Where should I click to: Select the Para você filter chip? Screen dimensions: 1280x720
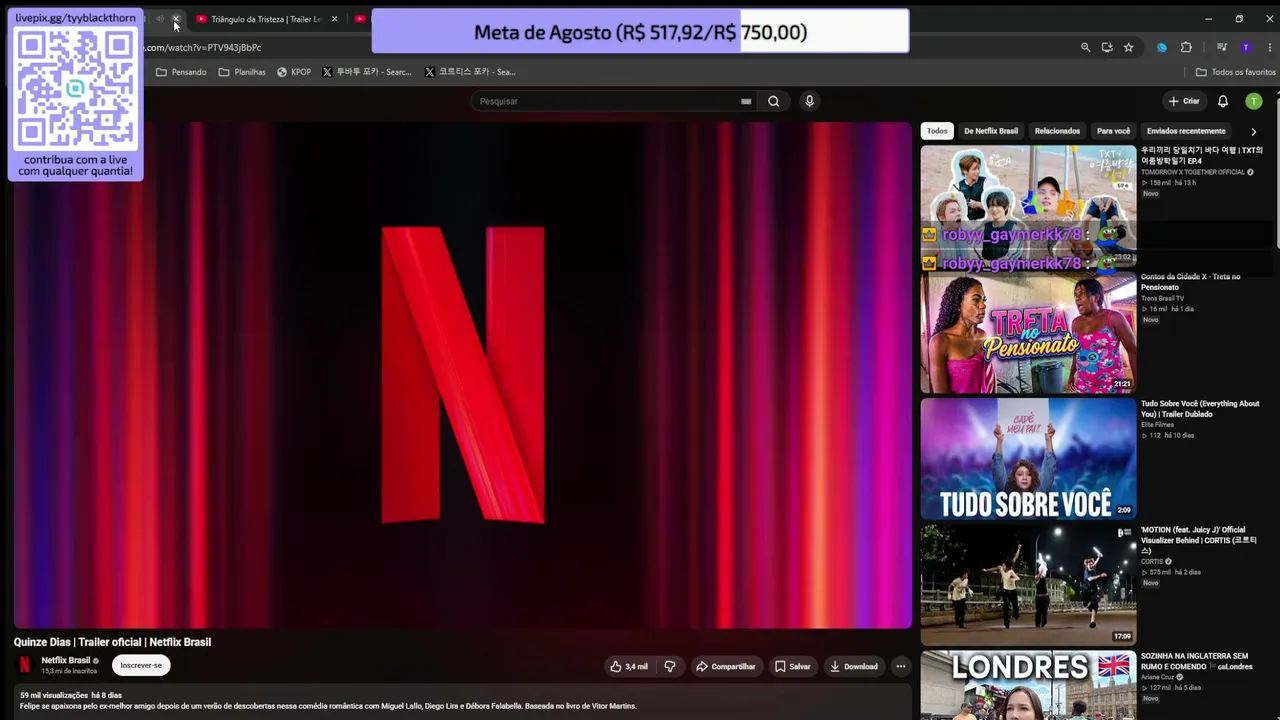pos(1113,131)
